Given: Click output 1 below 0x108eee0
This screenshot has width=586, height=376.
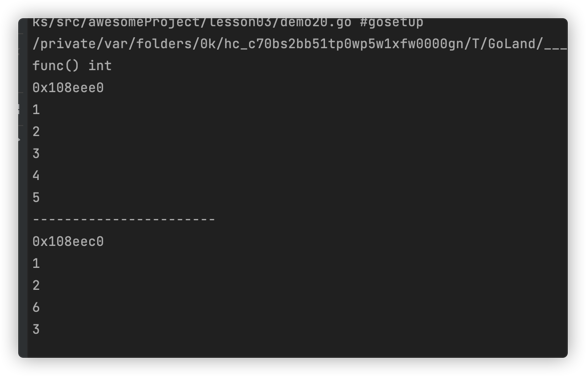Looking at the screenshot, I should tap(36, 110).
